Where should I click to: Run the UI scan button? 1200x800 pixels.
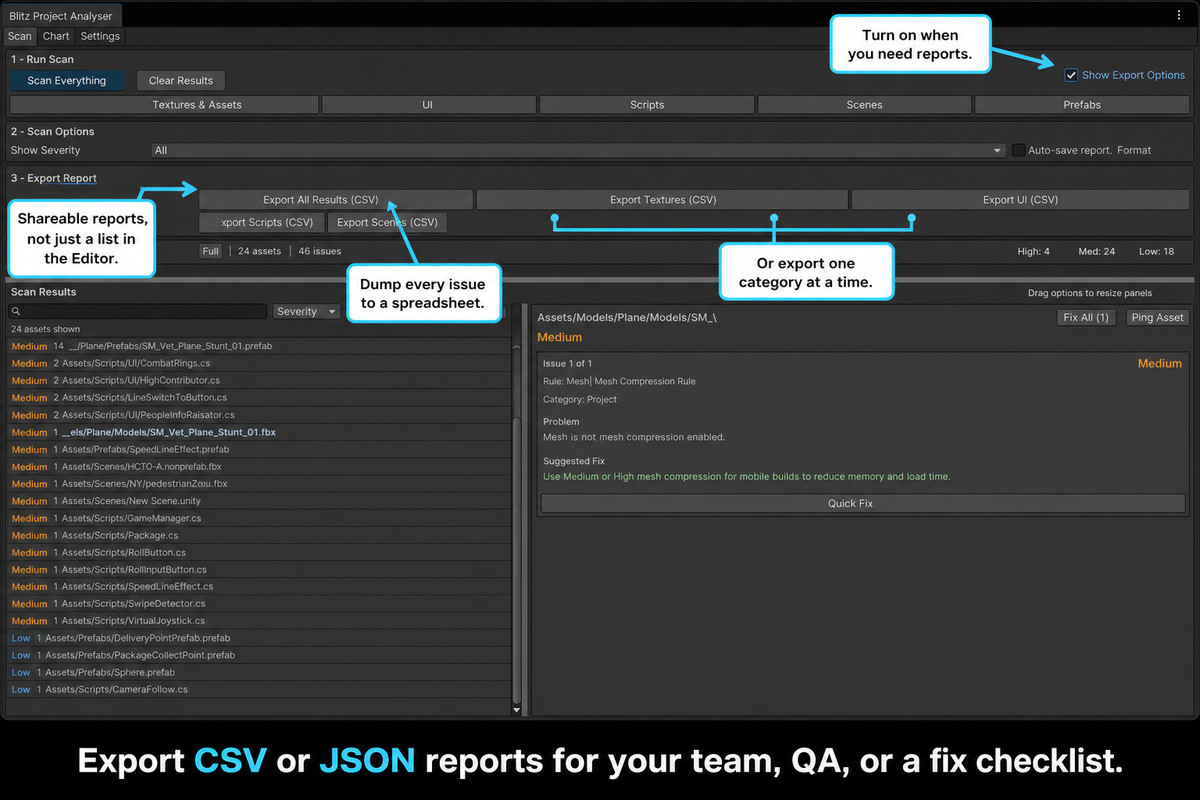[428, 104]
